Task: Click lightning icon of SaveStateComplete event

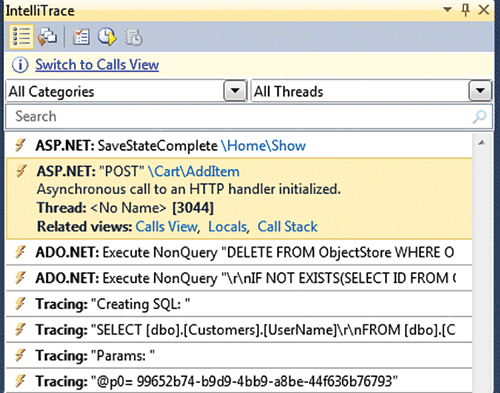Action: coord(21,145)
